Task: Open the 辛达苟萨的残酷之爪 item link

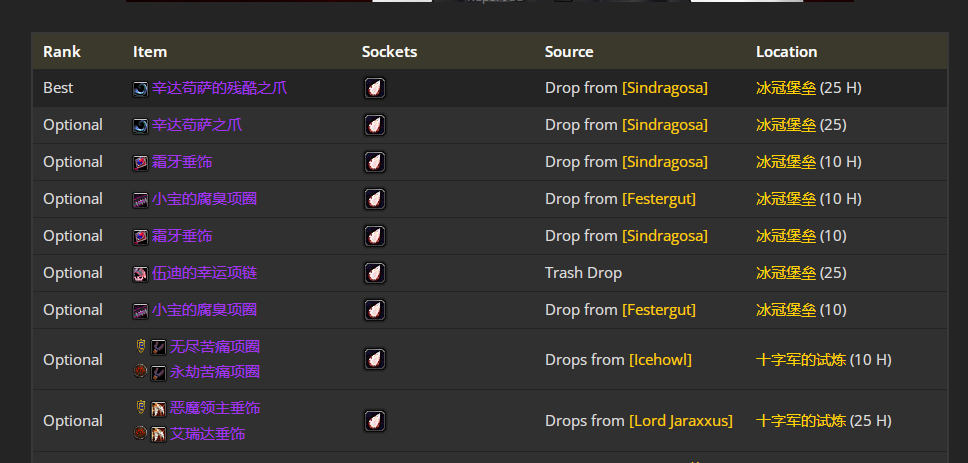Action: (x=219, y=88)
